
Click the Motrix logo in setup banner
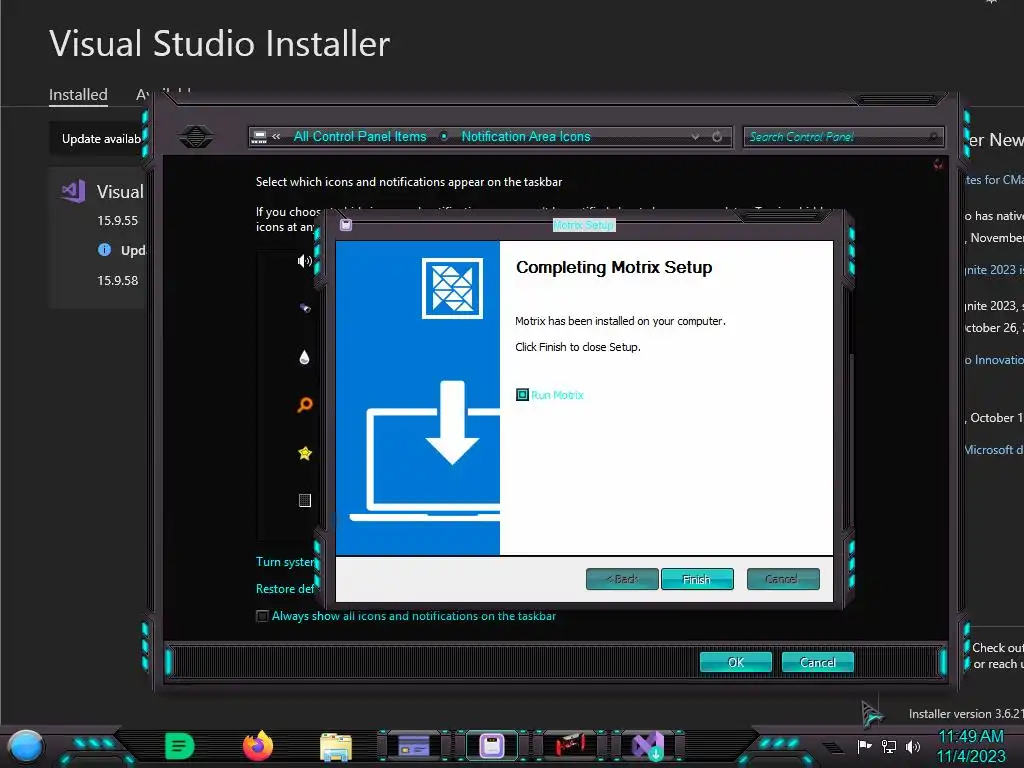click(452, 288)
